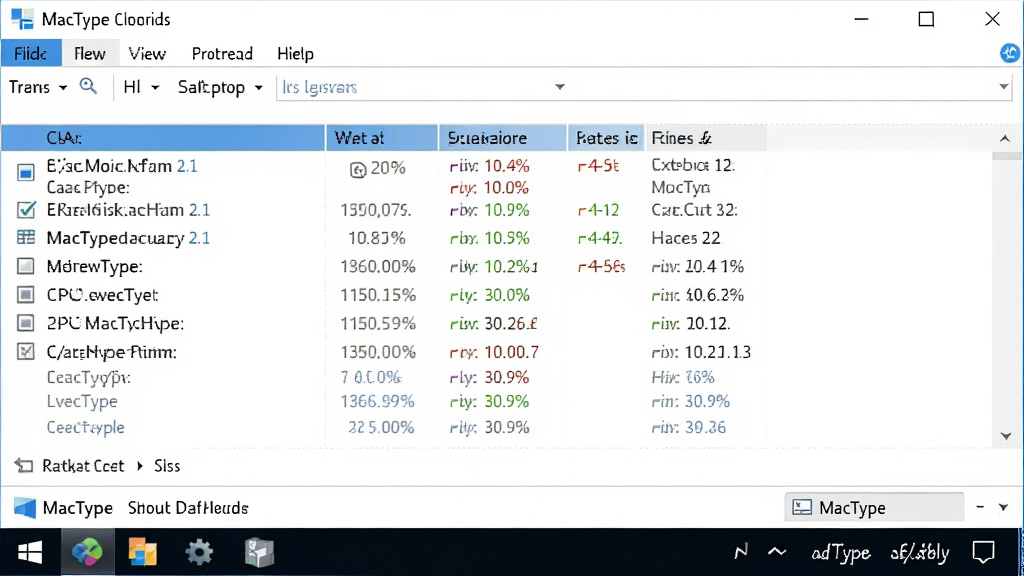The width and height of the screenshot is (1024, 576).
Task: Click the blue round icon beside menu bar
Action: click(x=1010, y=54)
